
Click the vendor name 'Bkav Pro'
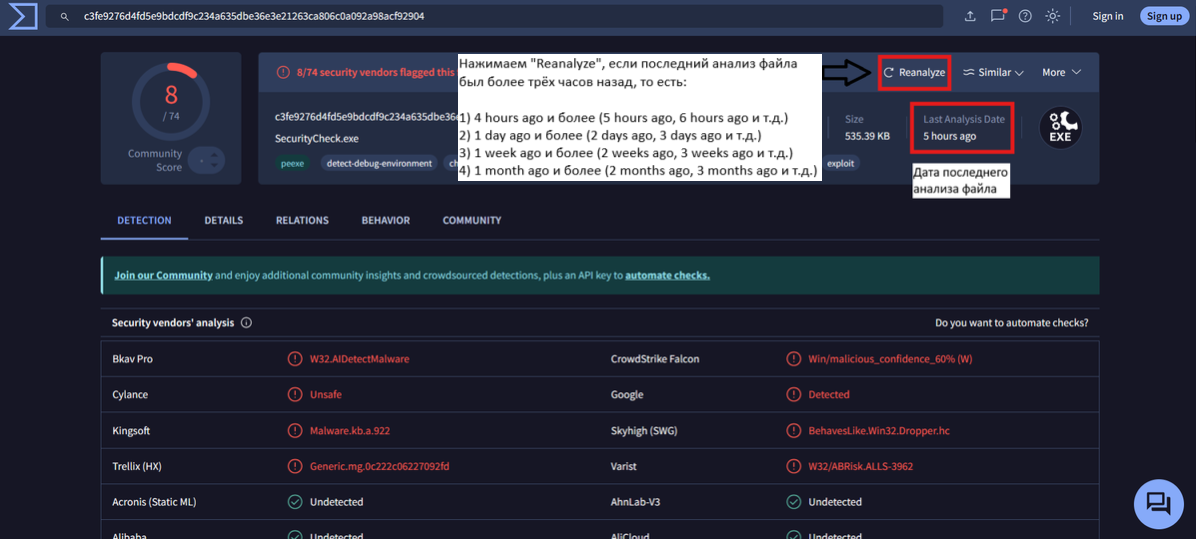point(131,359)
